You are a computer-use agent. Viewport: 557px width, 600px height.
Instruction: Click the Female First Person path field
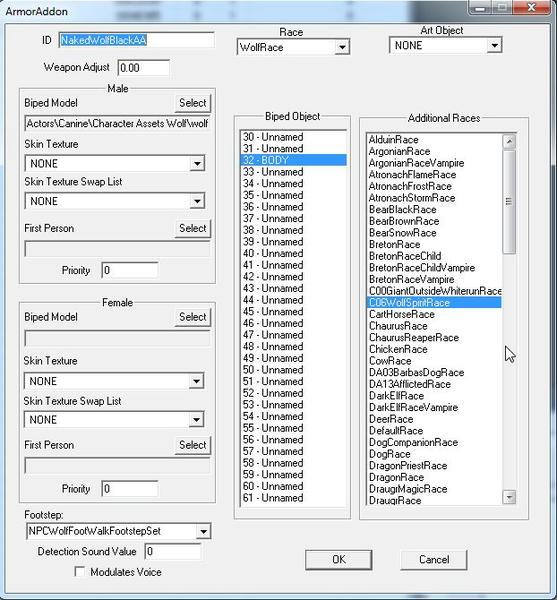(117, 465)
